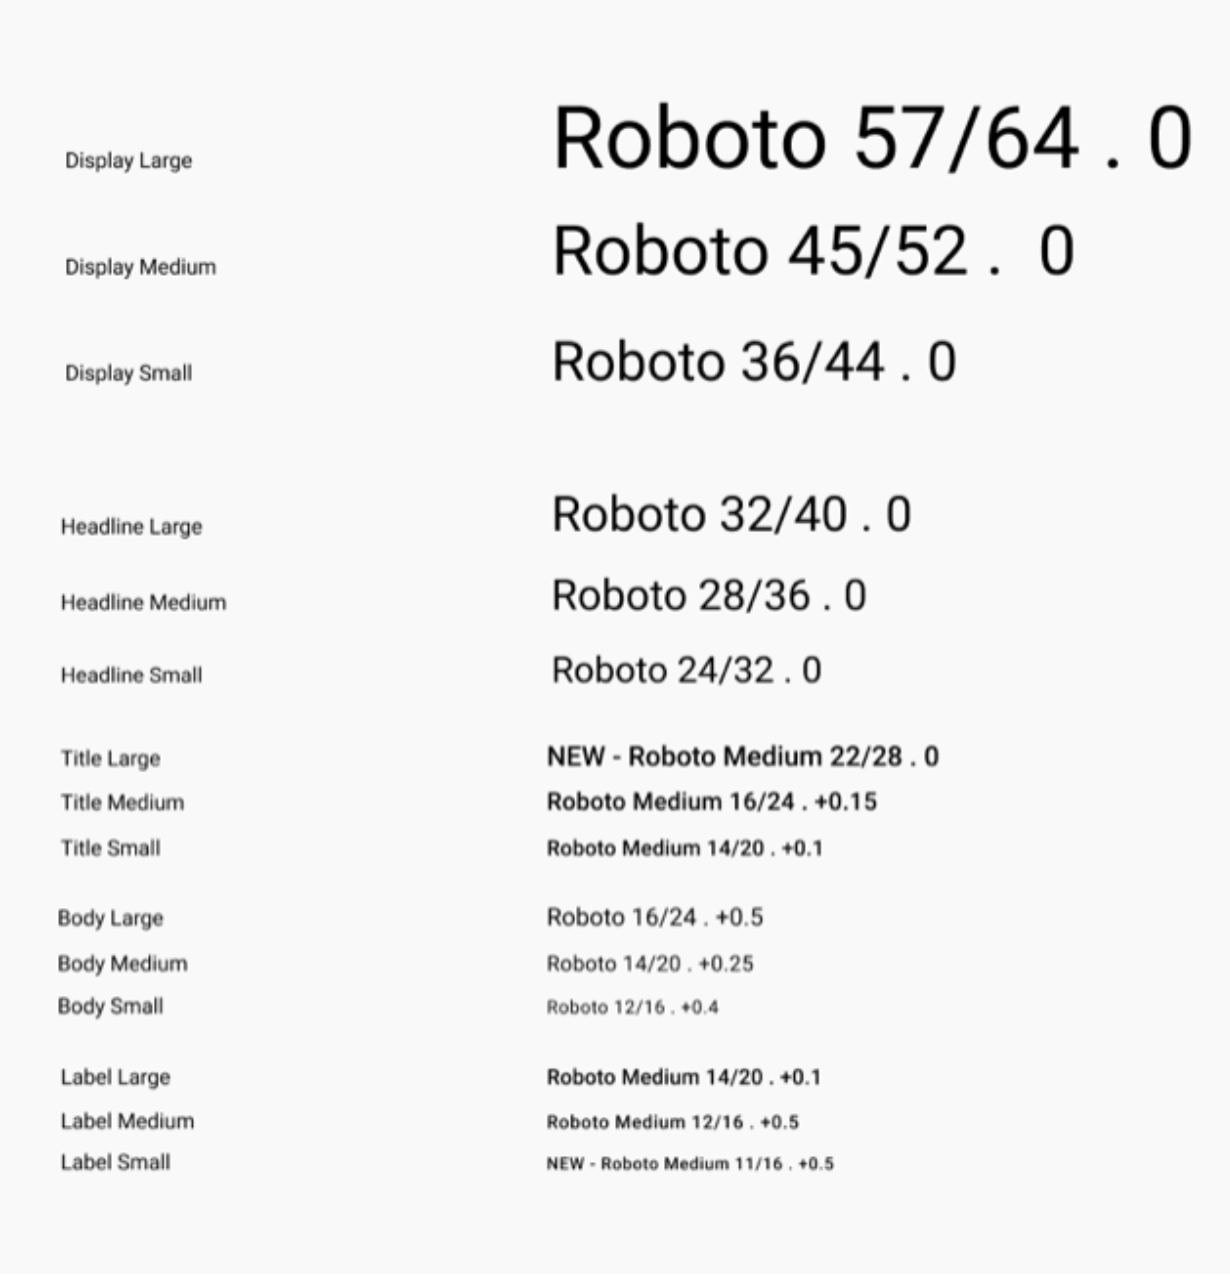Image resolution: width=1230 pixels, height=1276 pixels.
Task: Select the Headline Large label
Action: (x=131, y=527)
